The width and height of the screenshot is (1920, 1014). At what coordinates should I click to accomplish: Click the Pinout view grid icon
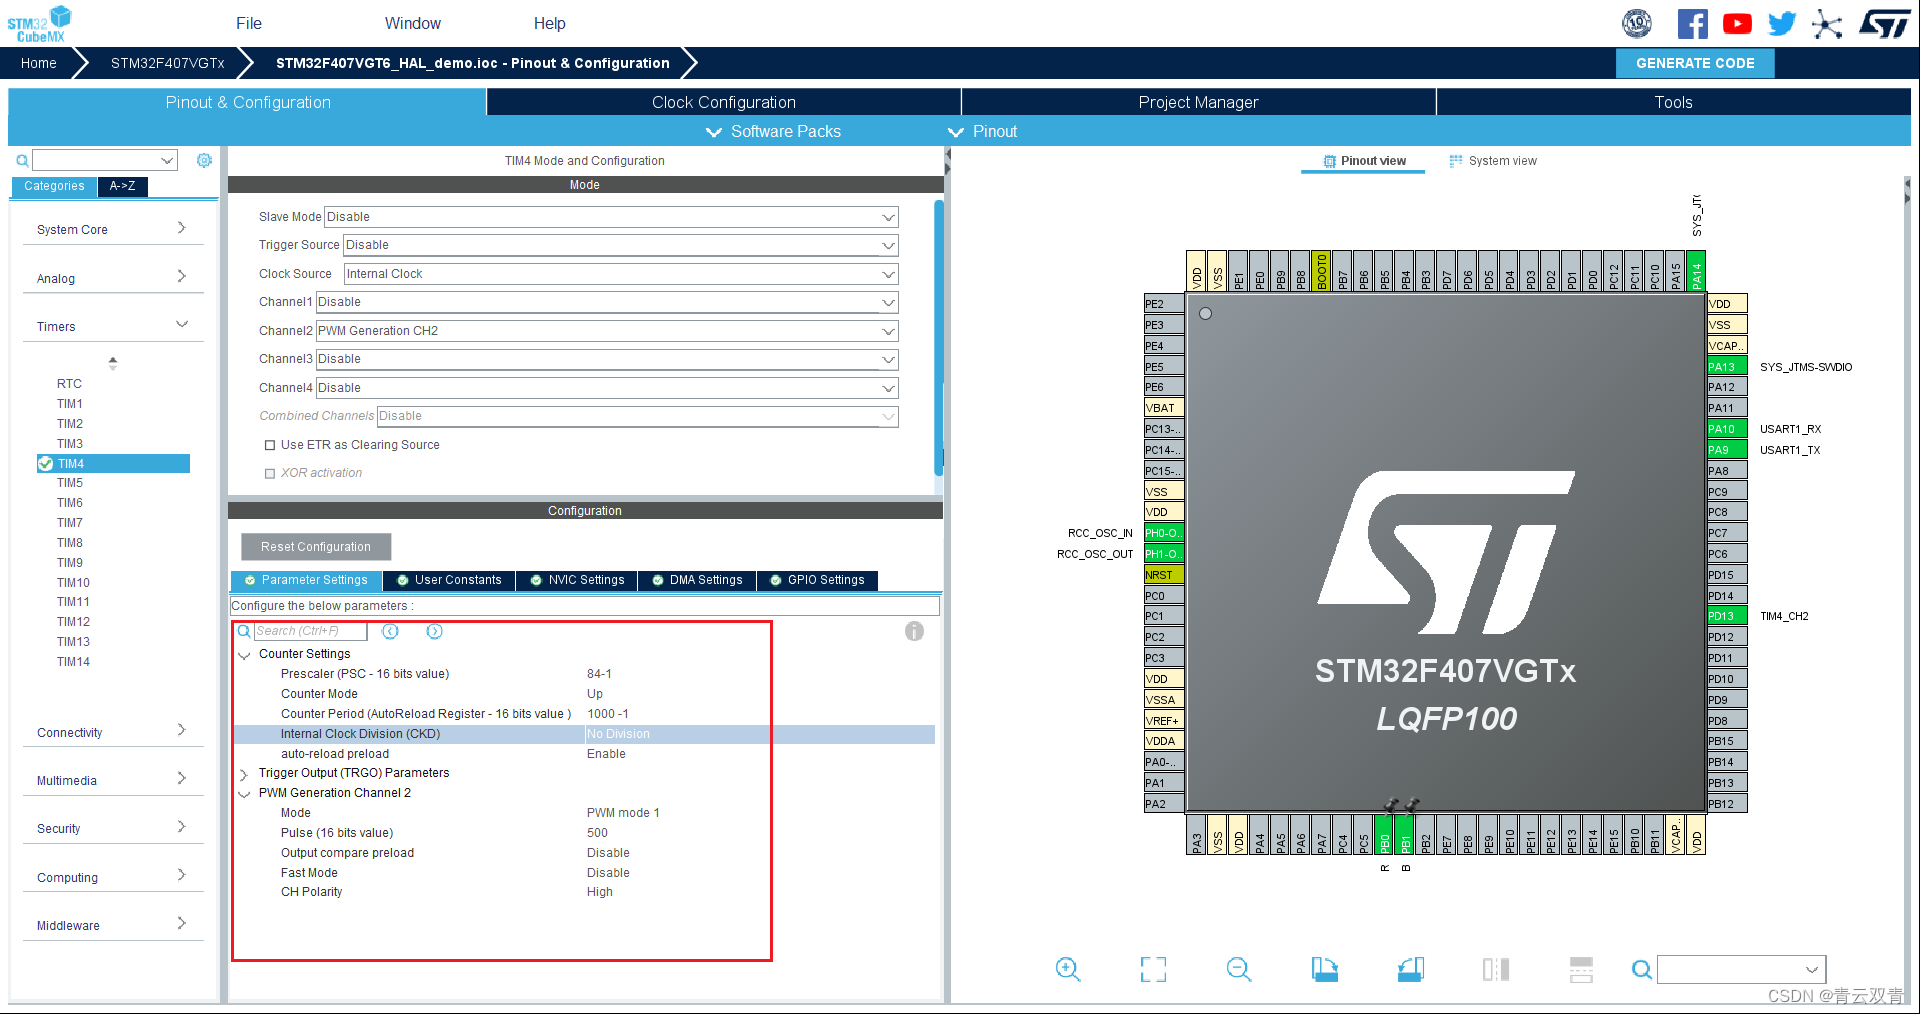click(x=1329, y=161)
